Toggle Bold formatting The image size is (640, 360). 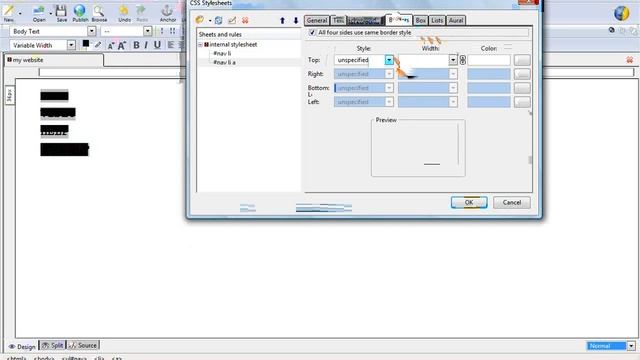pos(136,45)
